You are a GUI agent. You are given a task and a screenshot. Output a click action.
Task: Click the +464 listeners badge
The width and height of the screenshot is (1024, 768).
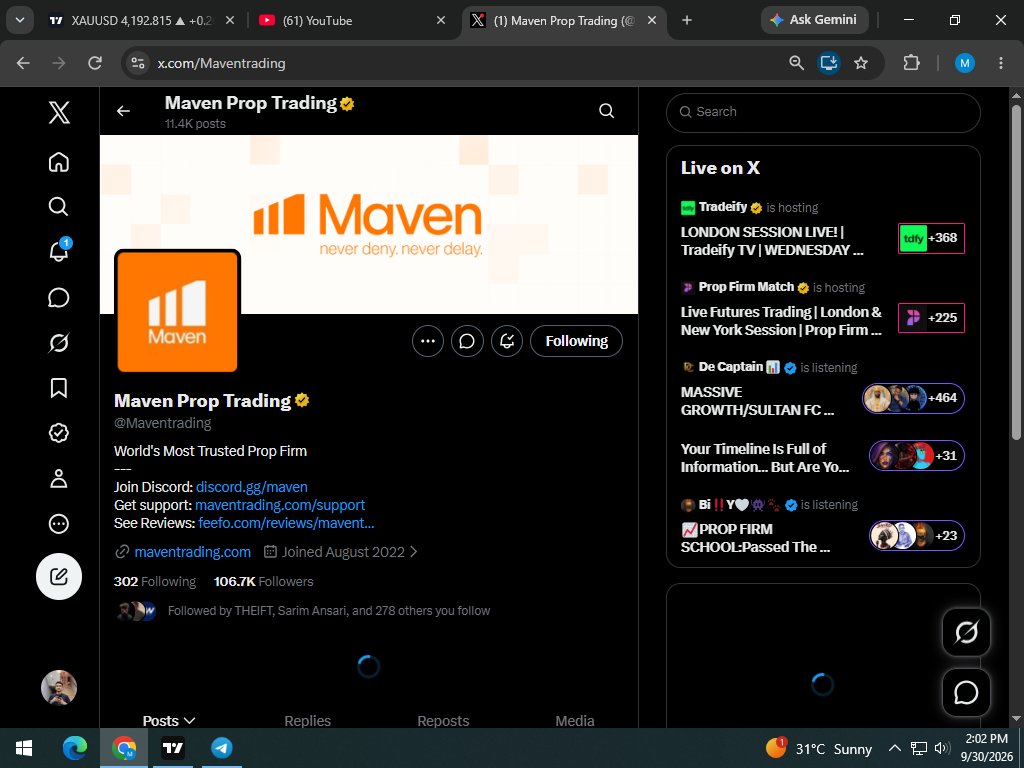[914, 398]
